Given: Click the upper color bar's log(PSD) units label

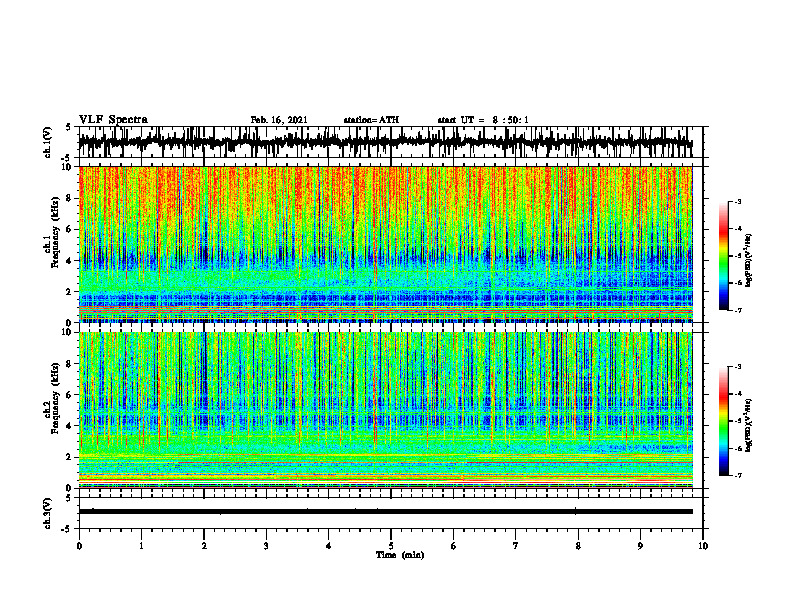Looking at the screenshot, I should click(749, 261).
